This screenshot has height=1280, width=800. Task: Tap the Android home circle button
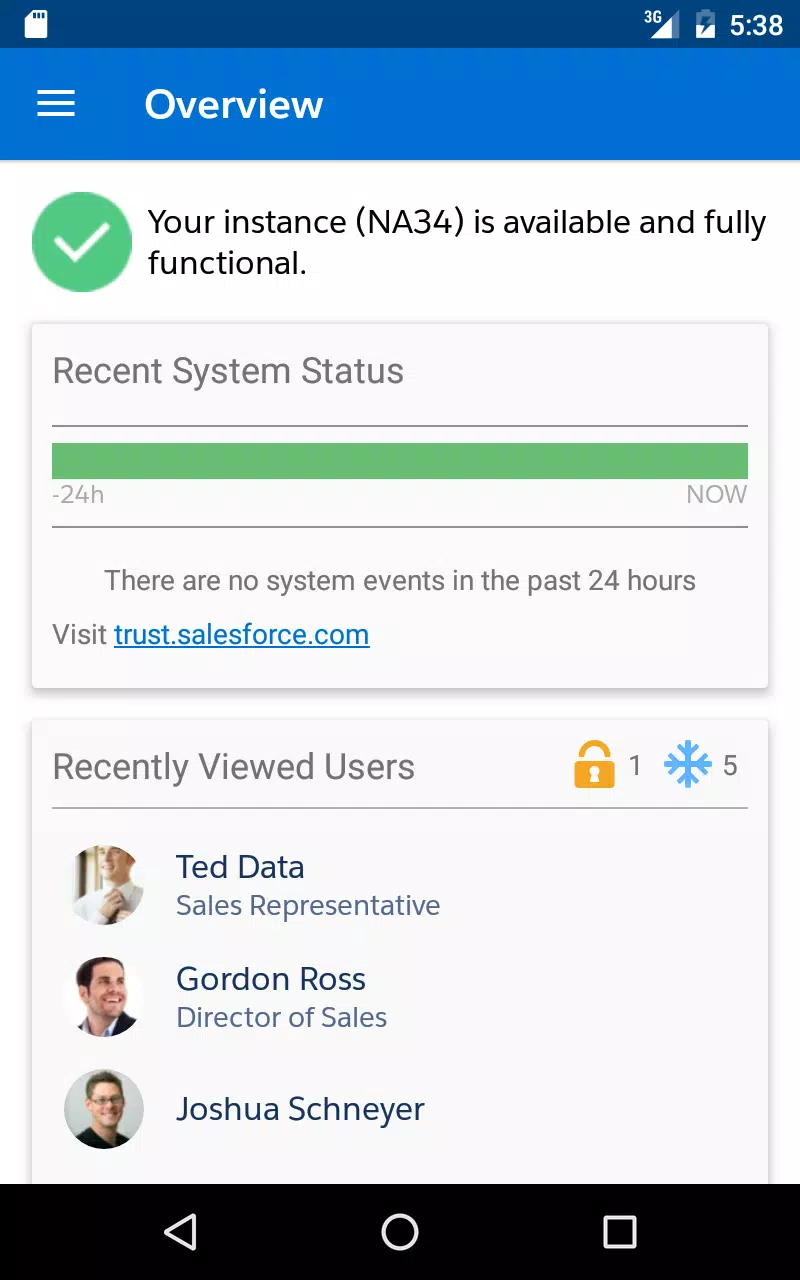[x=400, y=1232]
